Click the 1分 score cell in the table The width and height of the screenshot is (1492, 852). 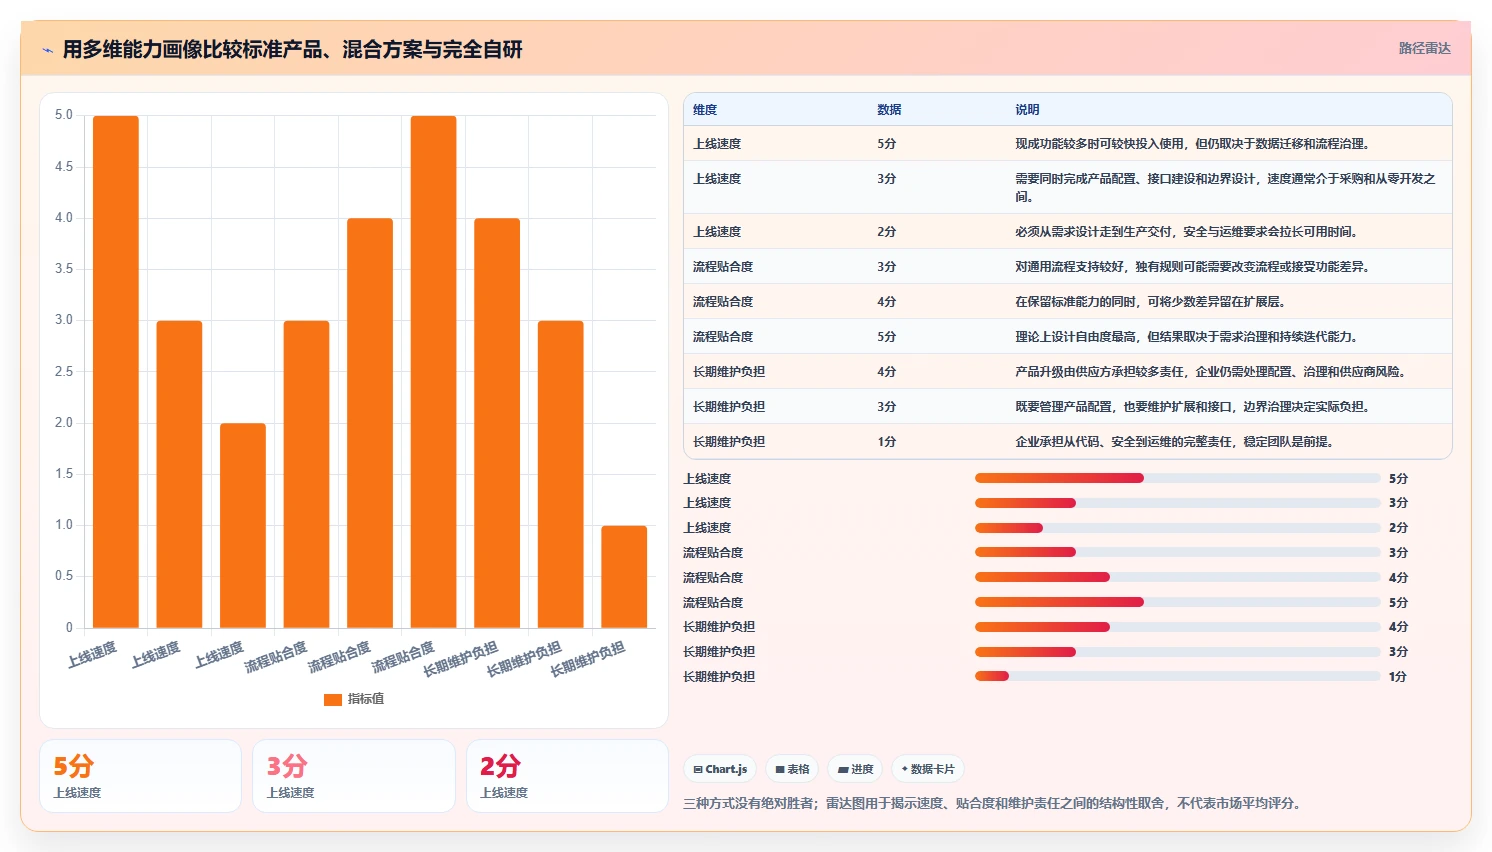click(x=887, y=442)
